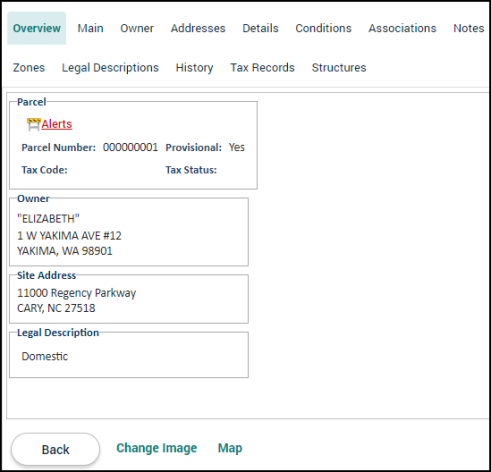Go to the Addresses tab

[198, 28]
